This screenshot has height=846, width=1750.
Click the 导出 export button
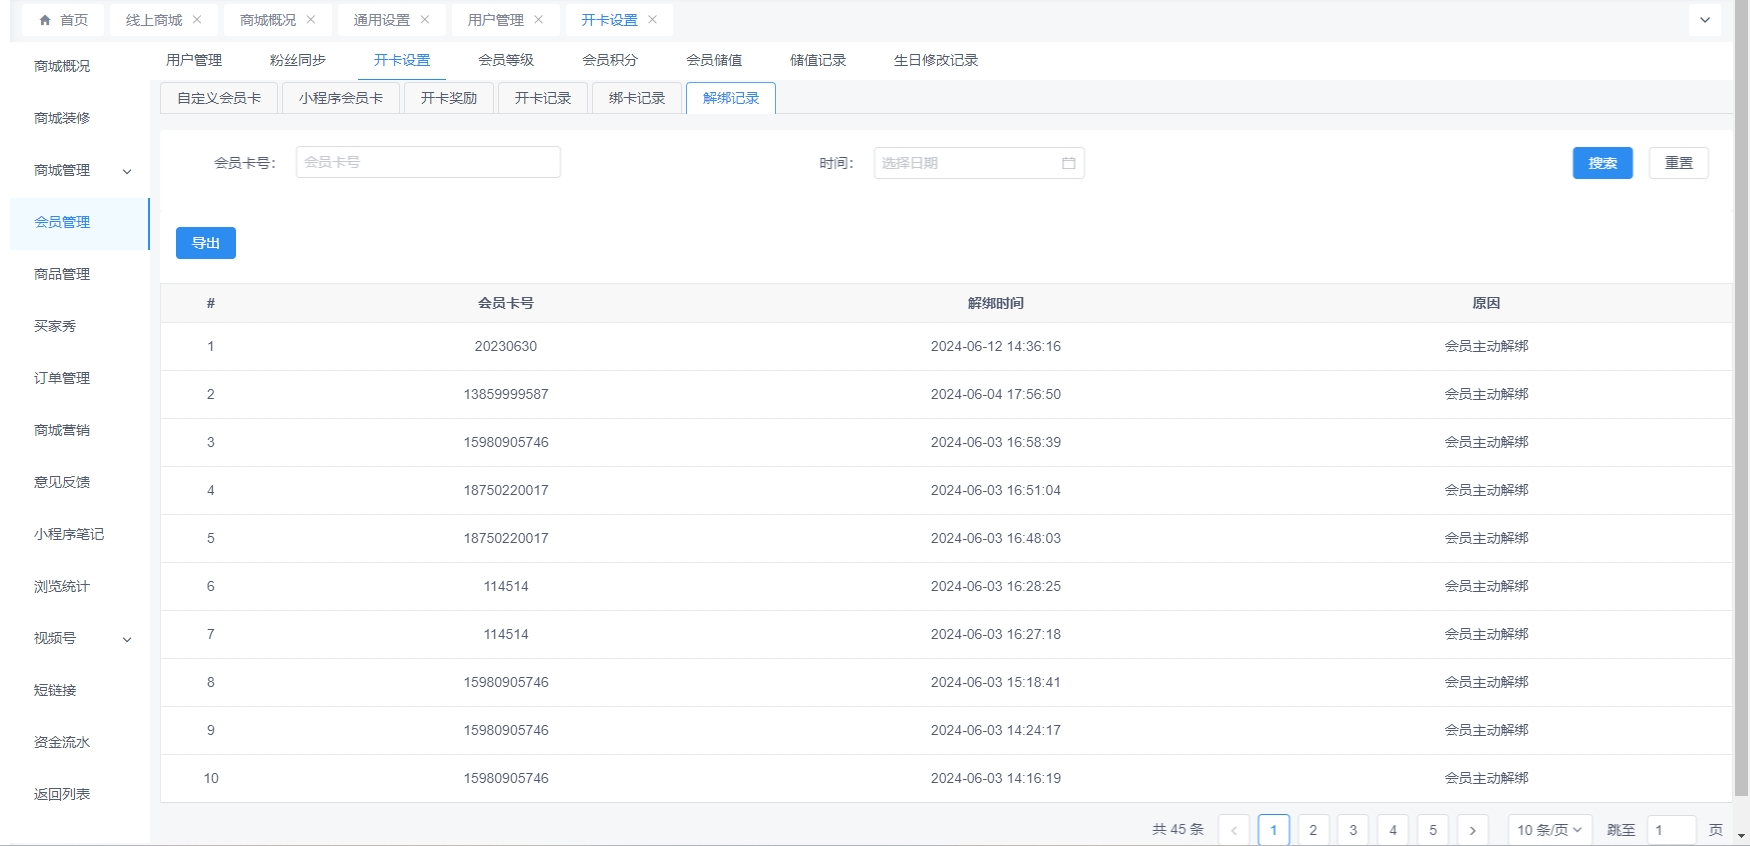point(206,243)
